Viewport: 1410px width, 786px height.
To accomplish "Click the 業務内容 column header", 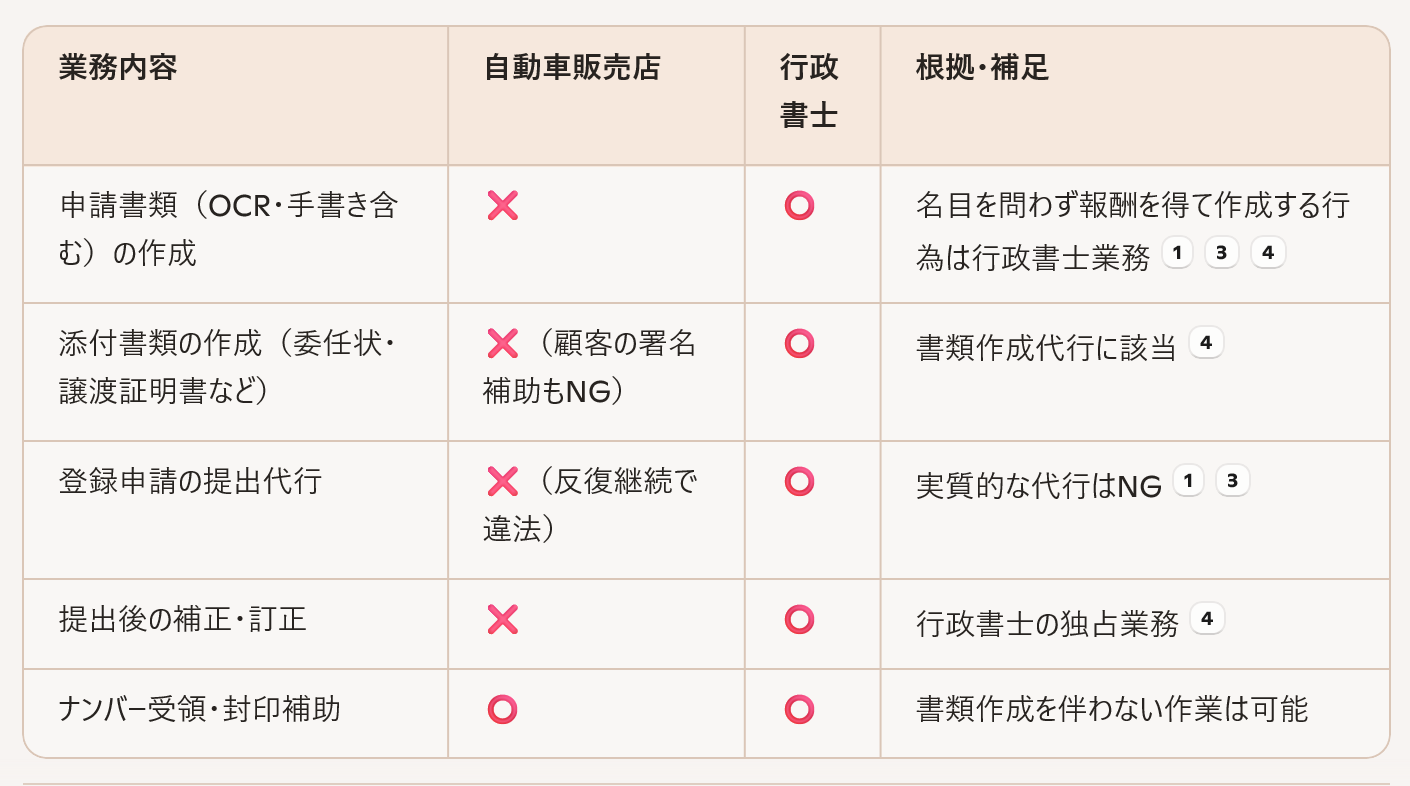I will 118,69.
